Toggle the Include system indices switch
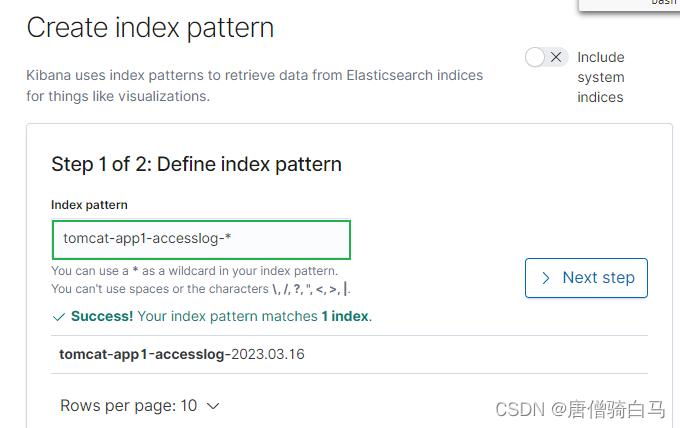Image resolution: width=680 pixels, height=428 pixels. click(x=546, y=57)
